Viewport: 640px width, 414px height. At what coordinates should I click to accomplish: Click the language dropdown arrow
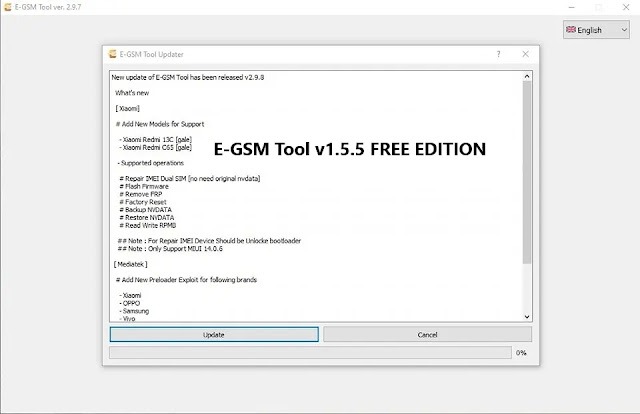(x=624, y=30)
